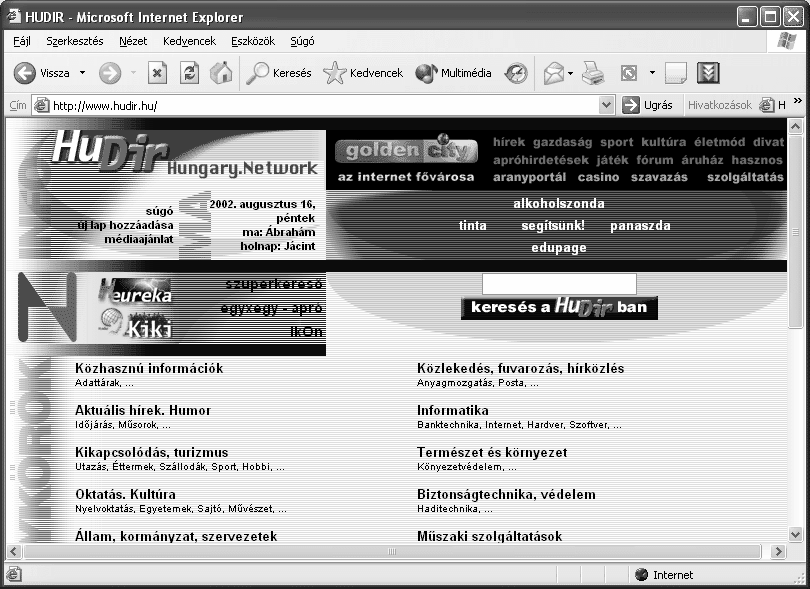Open the Aktuális hírek. Humor category

click(143, 410)
